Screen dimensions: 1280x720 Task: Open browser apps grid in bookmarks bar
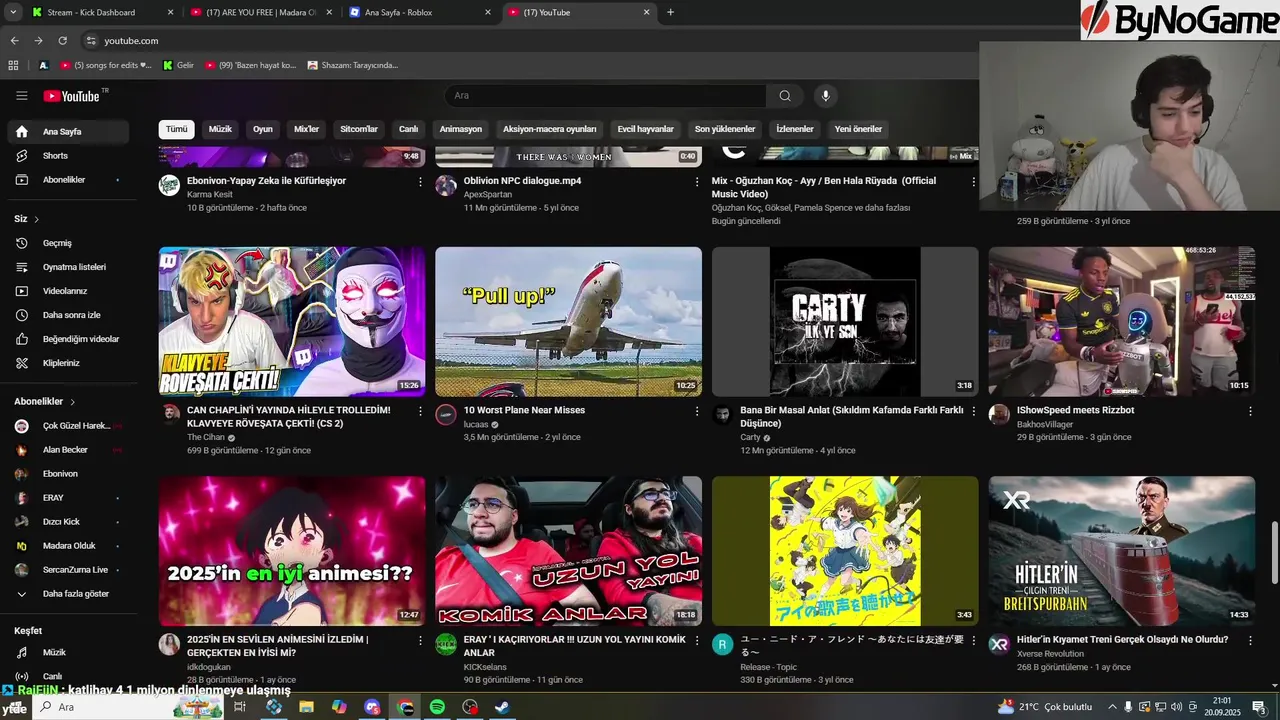tap(13, 65)
